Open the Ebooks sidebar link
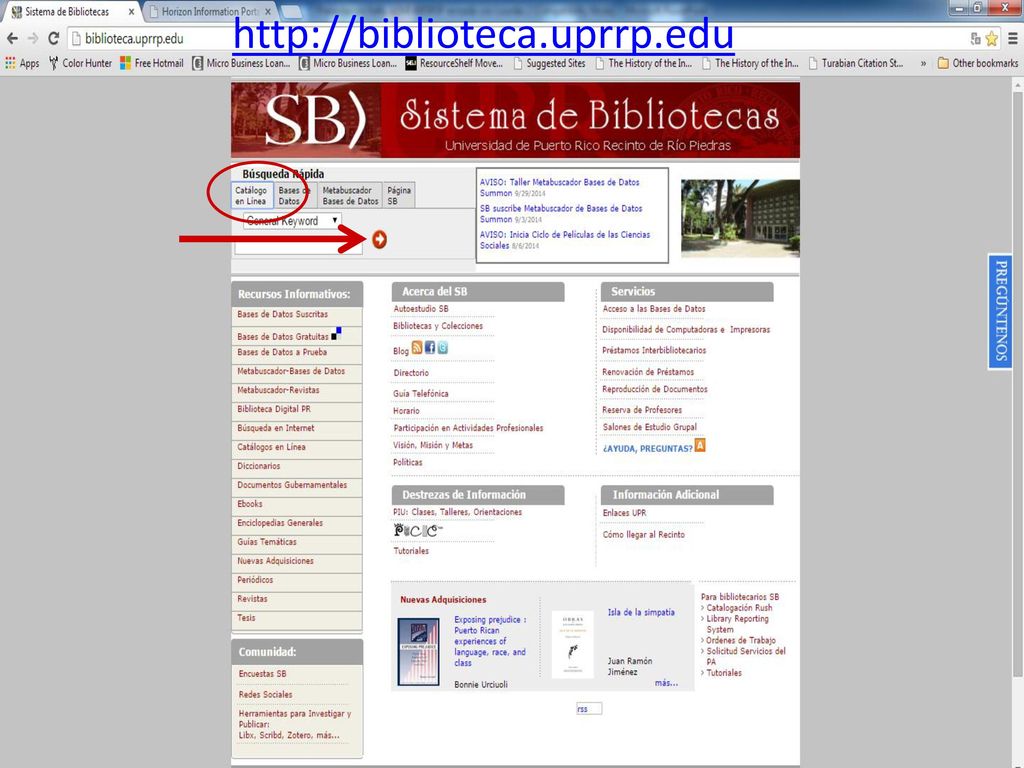This screenshot has width=1024, height=768. pyautogui.click(x=250, y=504)
